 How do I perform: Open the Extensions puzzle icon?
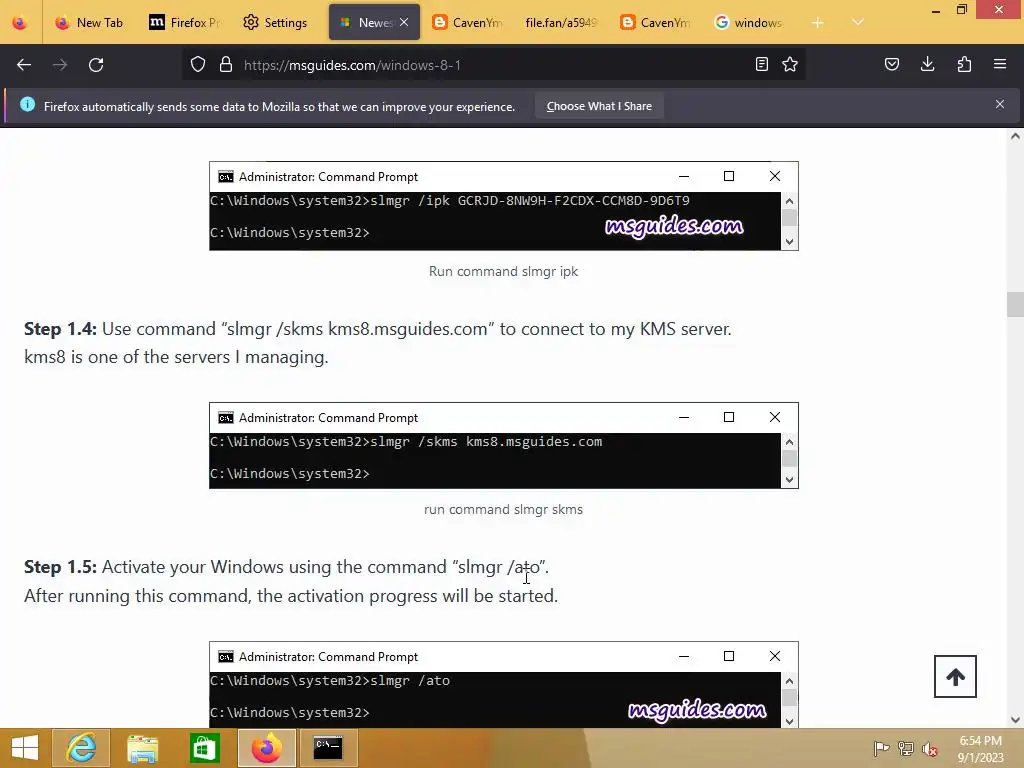pos(964,65)
